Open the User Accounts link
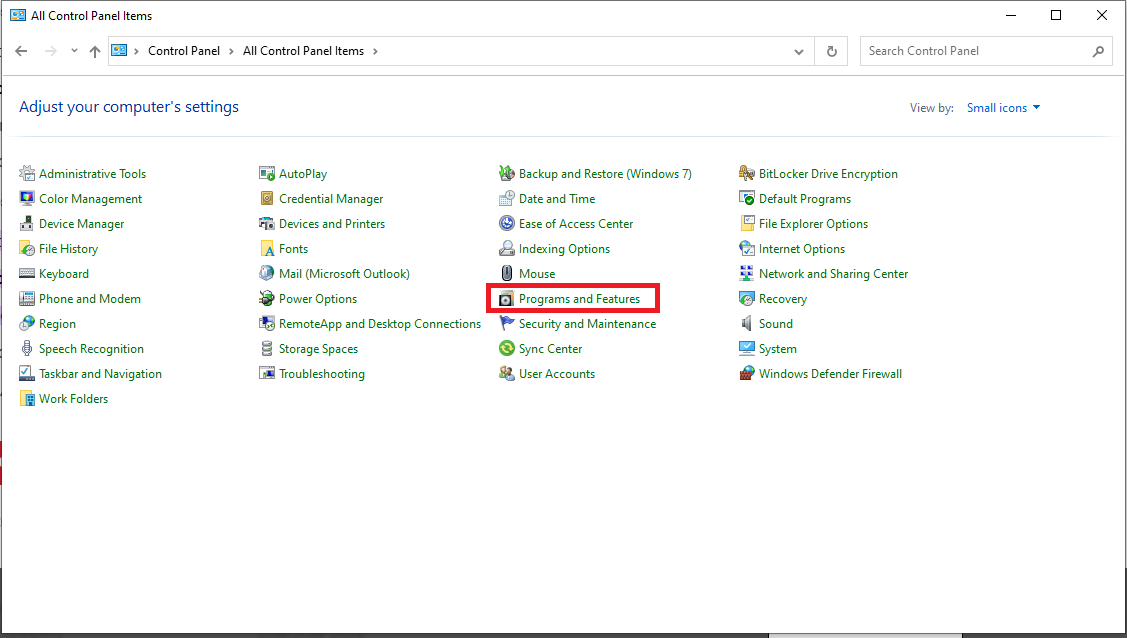 tap(557, 374)
